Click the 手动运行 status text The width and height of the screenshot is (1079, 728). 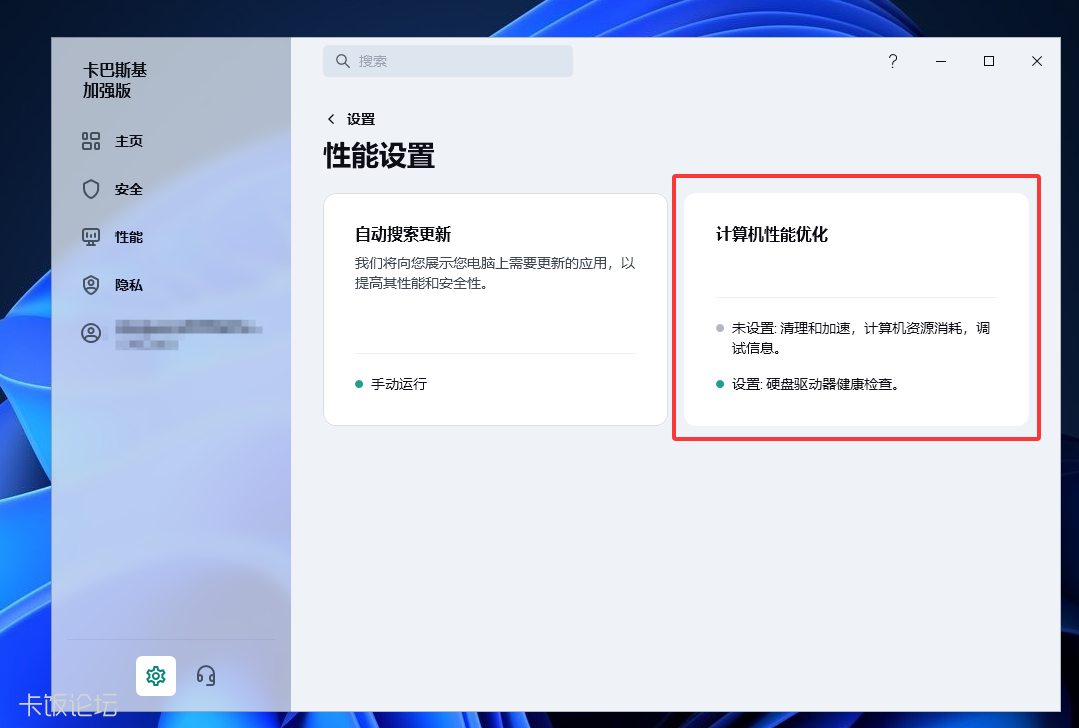pos(398,384)
